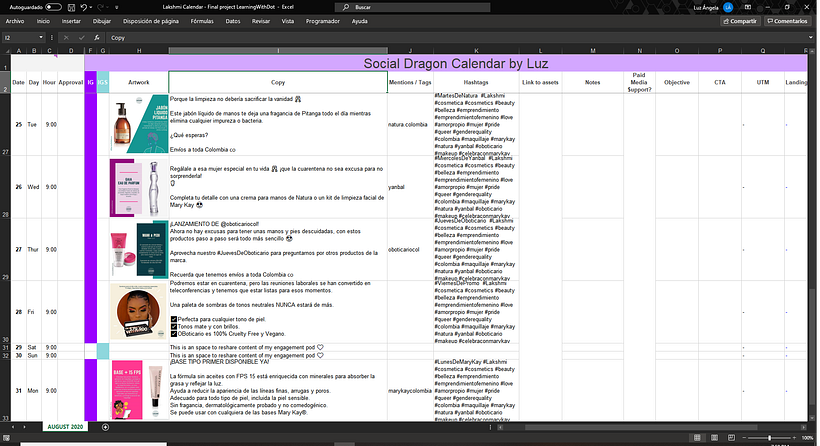Open the Disposición de página tab
The width and height of the screenshot is (820, 446).
point(151,21)
